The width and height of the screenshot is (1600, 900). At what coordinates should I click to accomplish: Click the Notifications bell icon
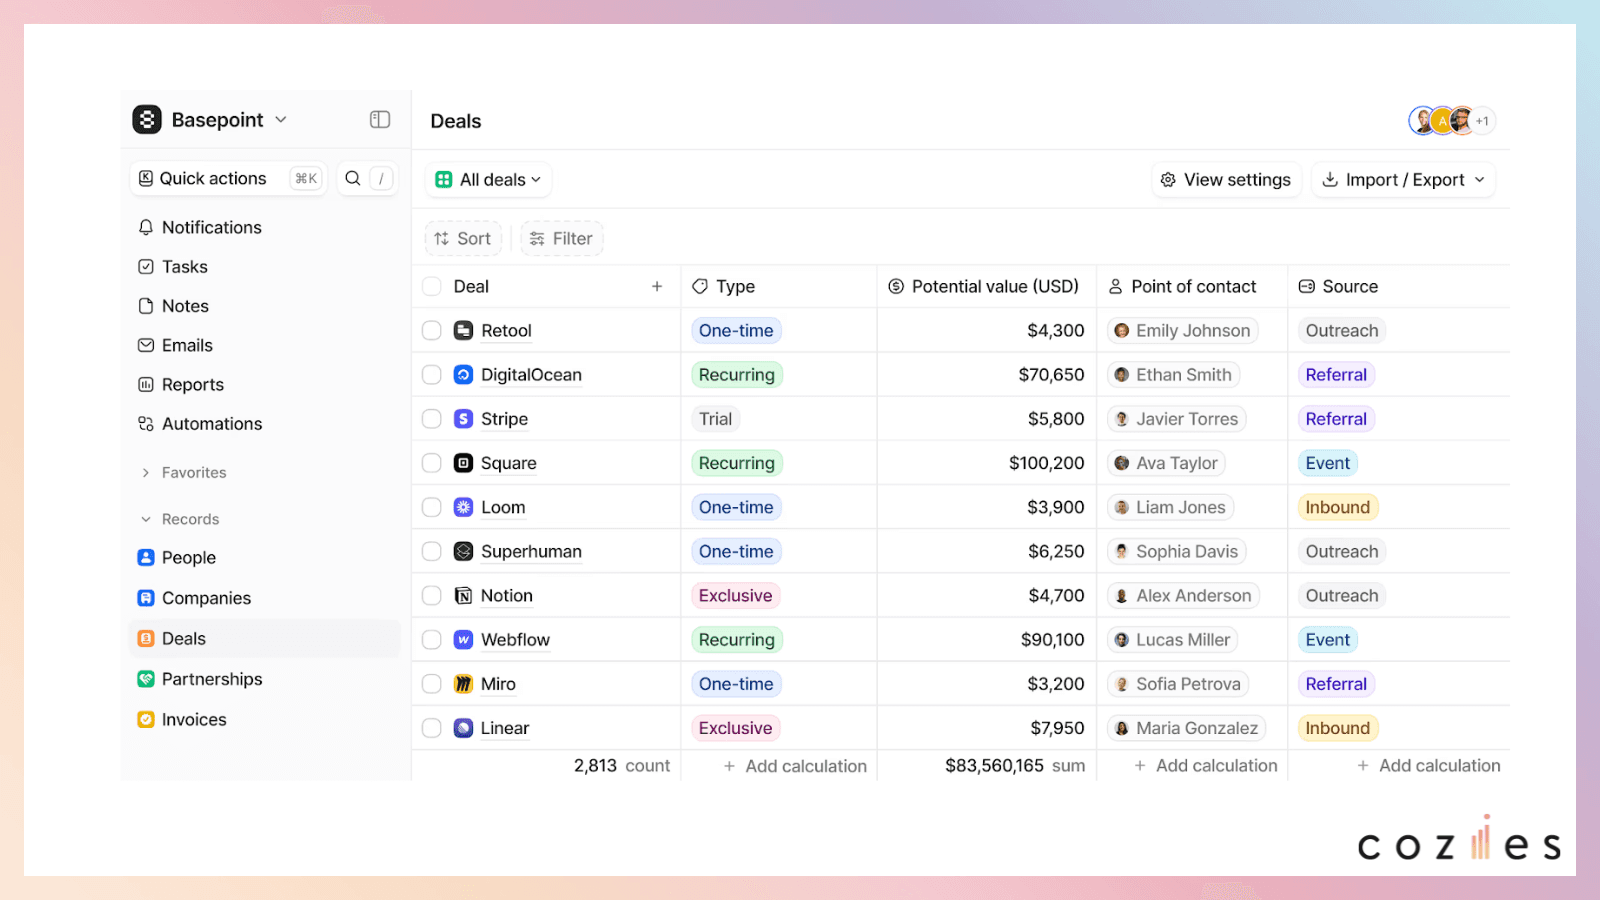146,228
